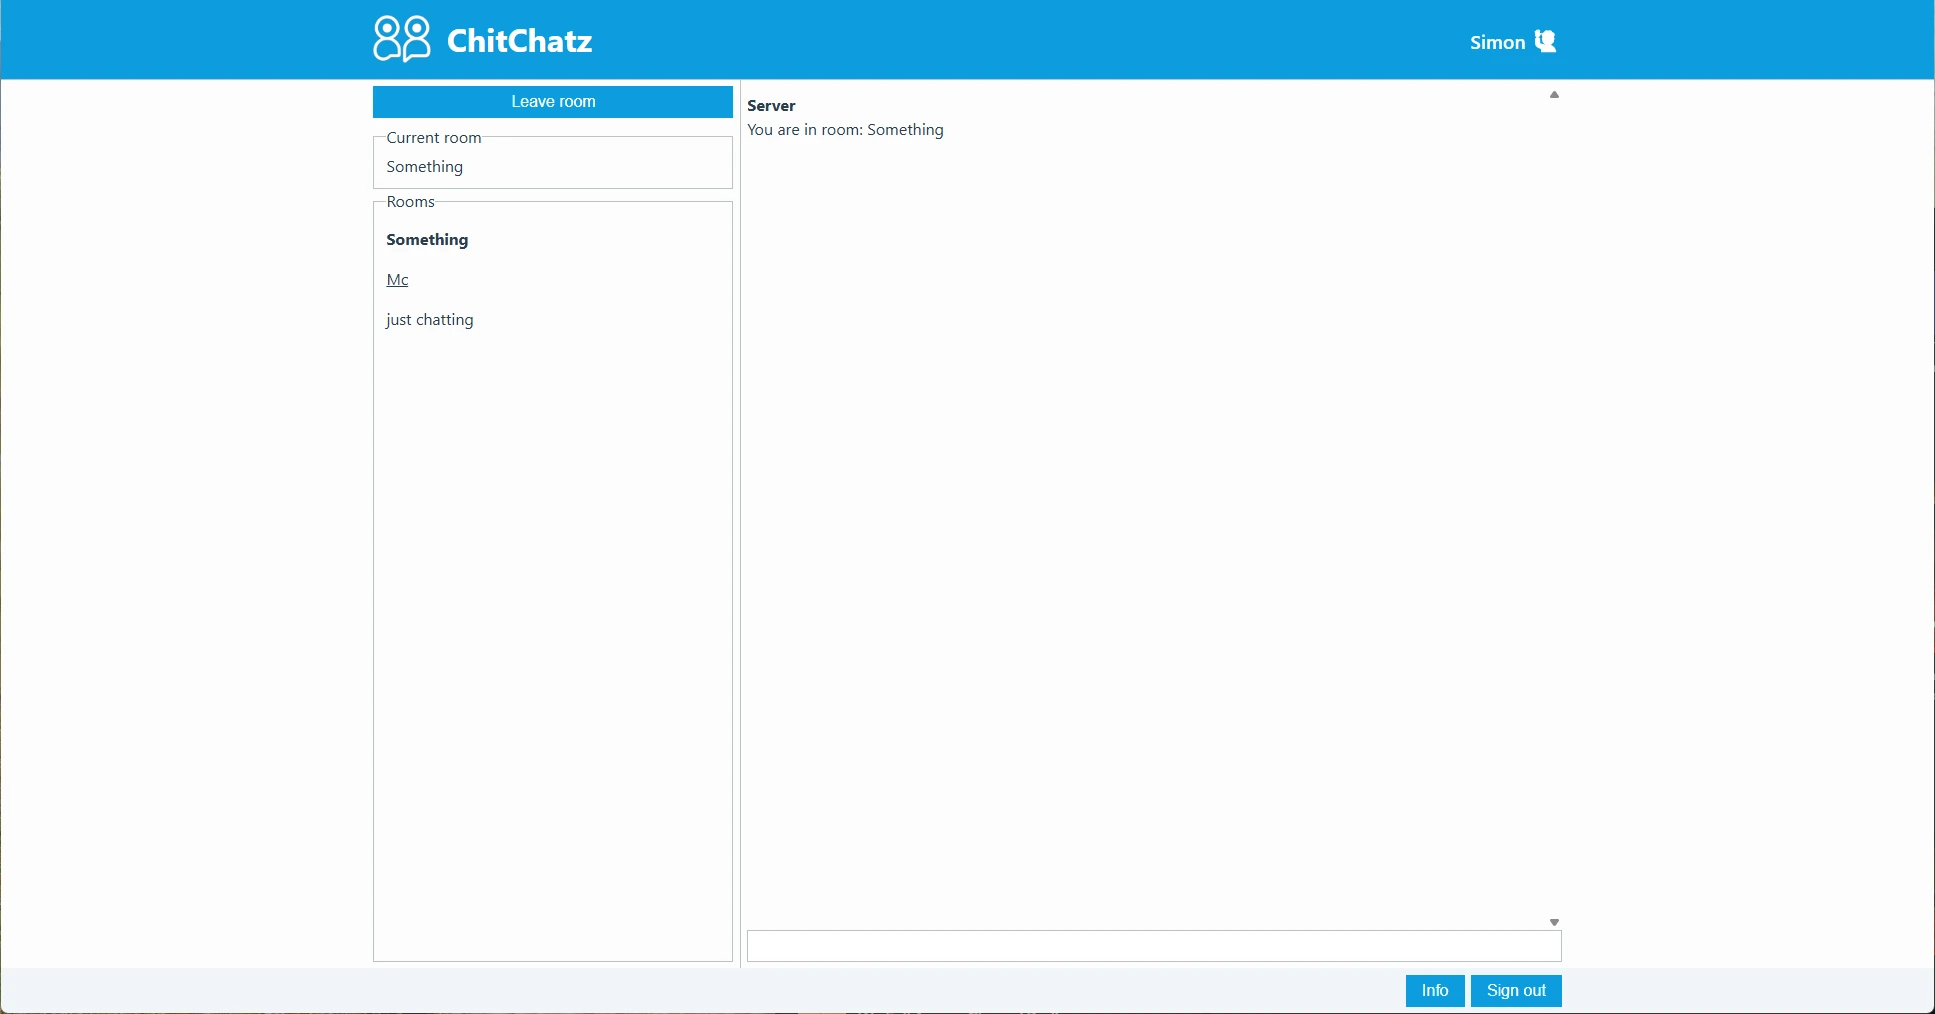Join the Mc room

[397, 280]
